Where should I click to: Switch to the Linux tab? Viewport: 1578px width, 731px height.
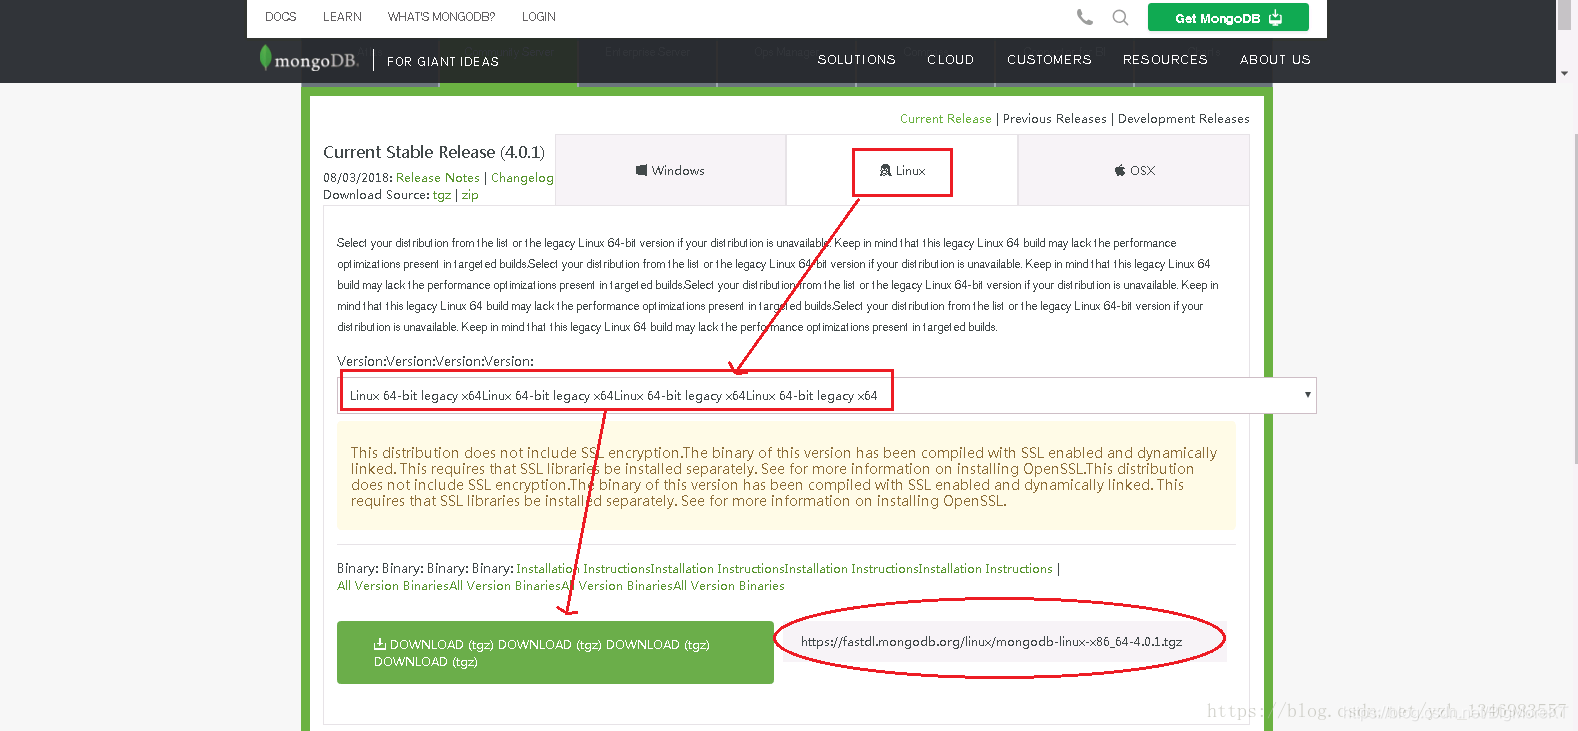[x=902, y=171]
